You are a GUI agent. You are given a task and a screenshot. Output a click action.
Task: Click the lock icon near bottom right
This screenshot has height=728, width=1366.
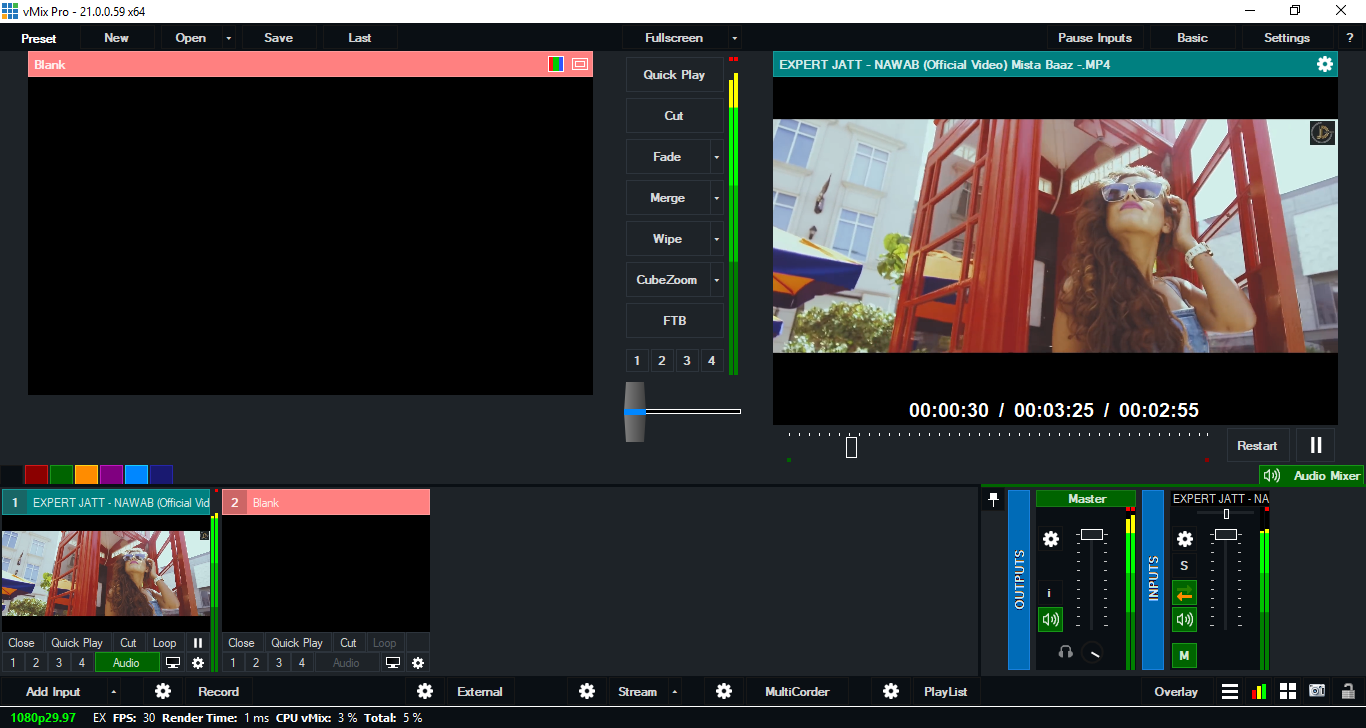(1350, 691)
